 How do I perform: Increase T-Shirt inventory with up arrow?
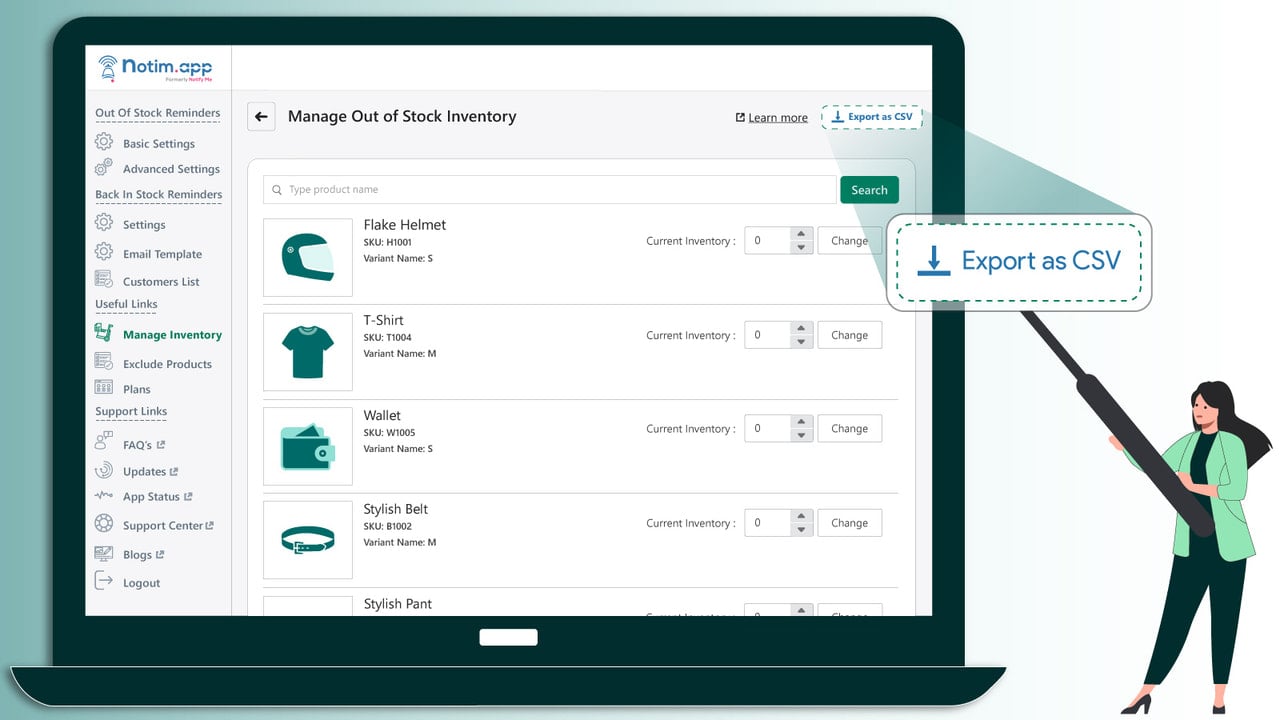tap(801, 328)
